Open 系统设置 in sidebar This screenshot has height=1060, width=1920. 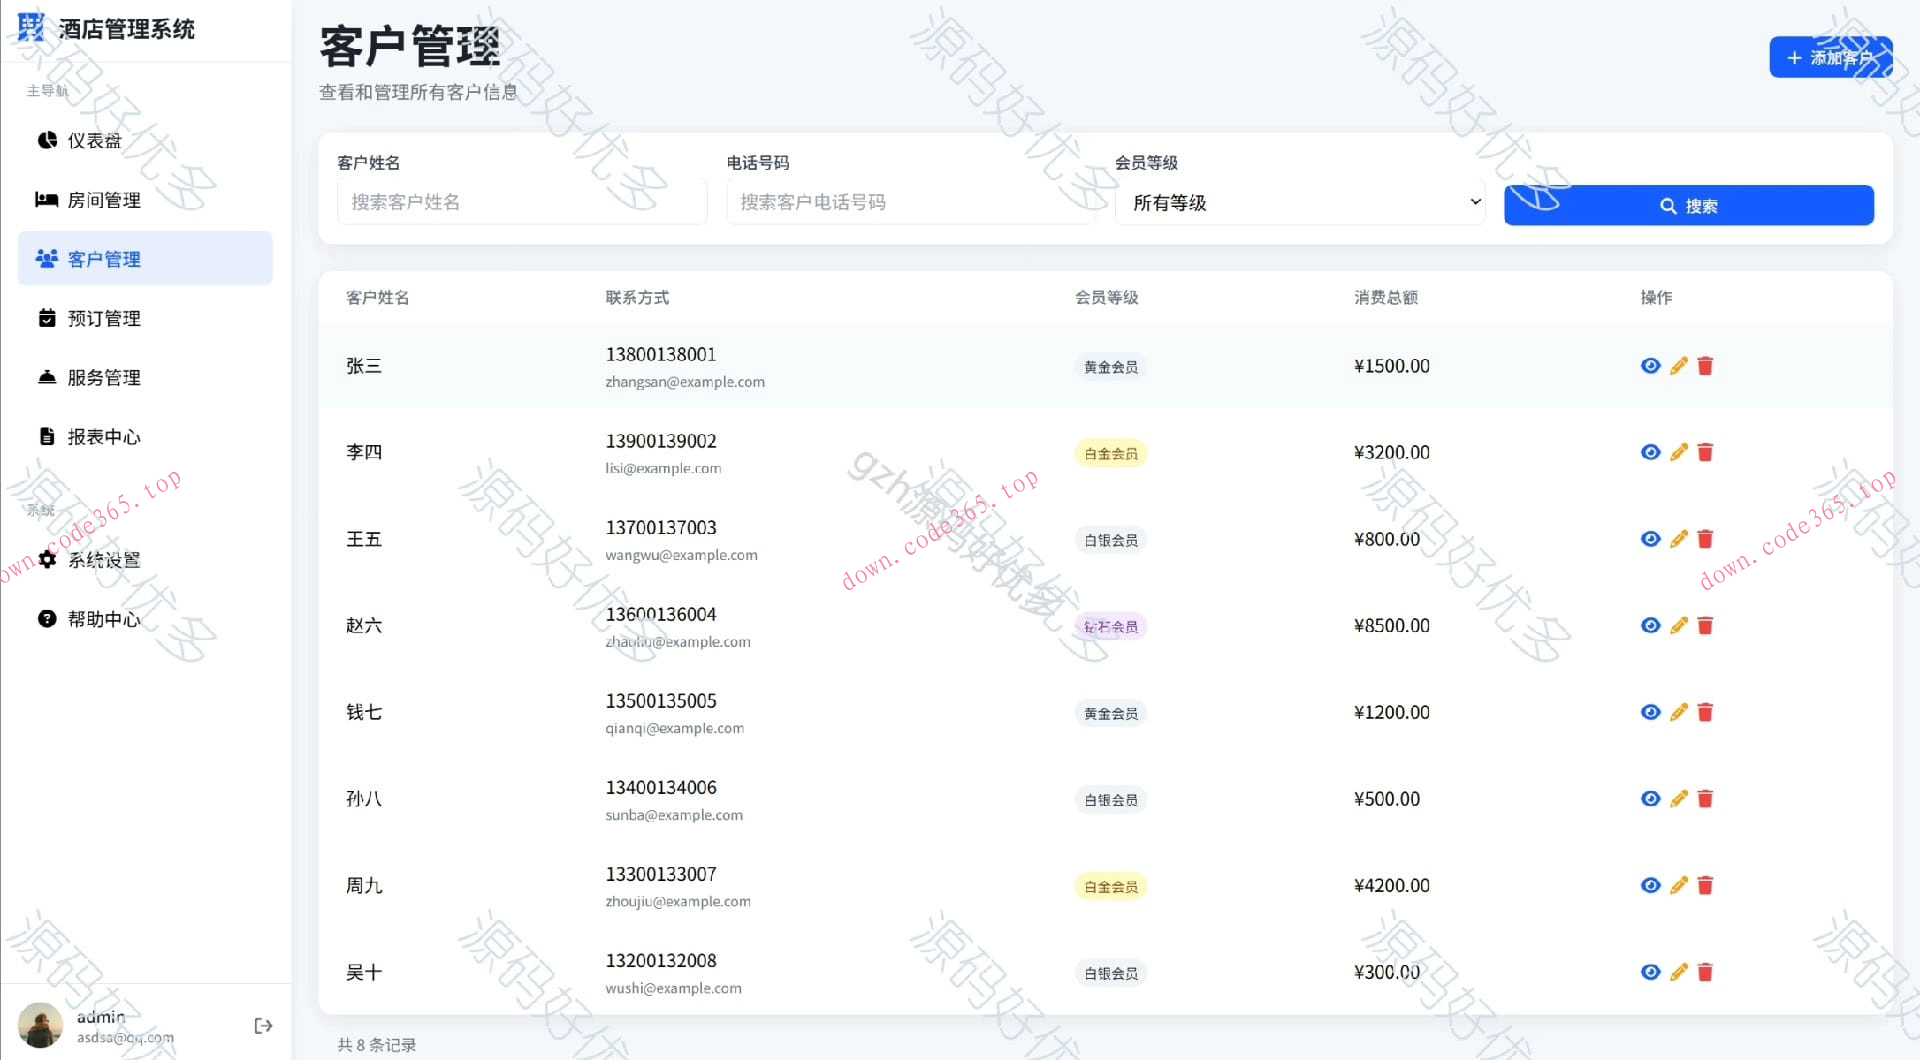pos(145,560)
